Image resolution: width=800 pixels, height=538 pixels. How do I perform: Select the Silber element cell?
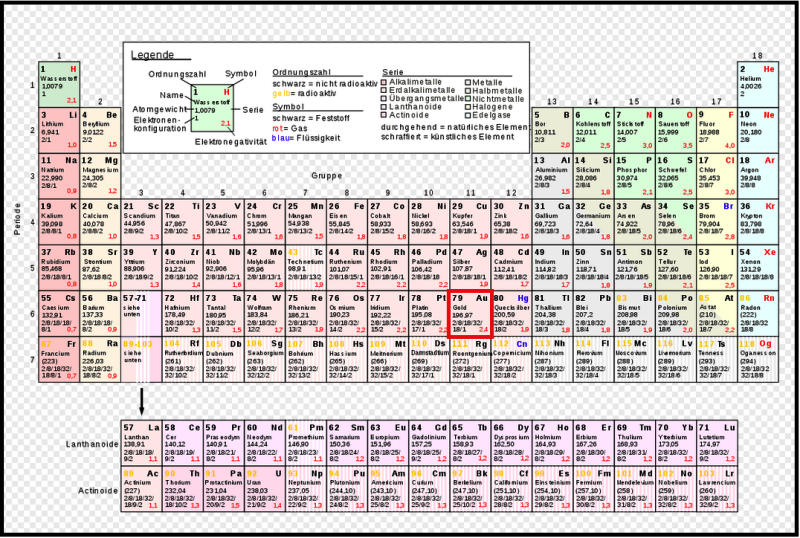tap(470, 268)
